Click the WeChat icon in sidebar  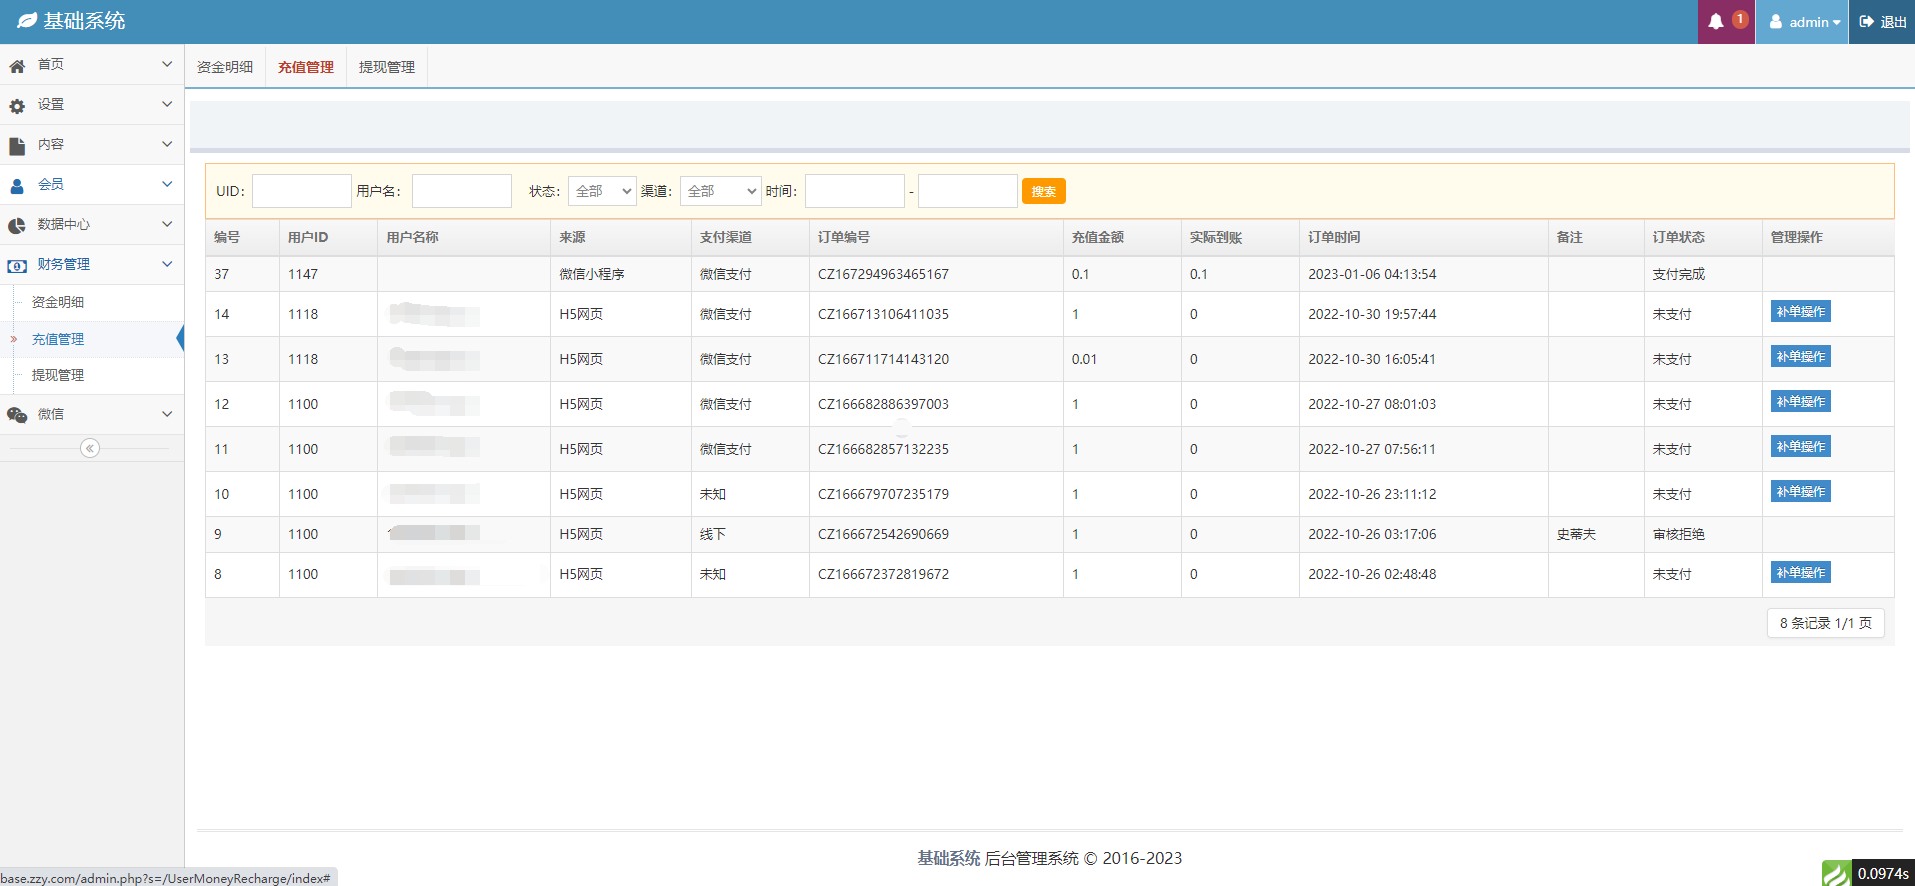[x=17, y=415]
